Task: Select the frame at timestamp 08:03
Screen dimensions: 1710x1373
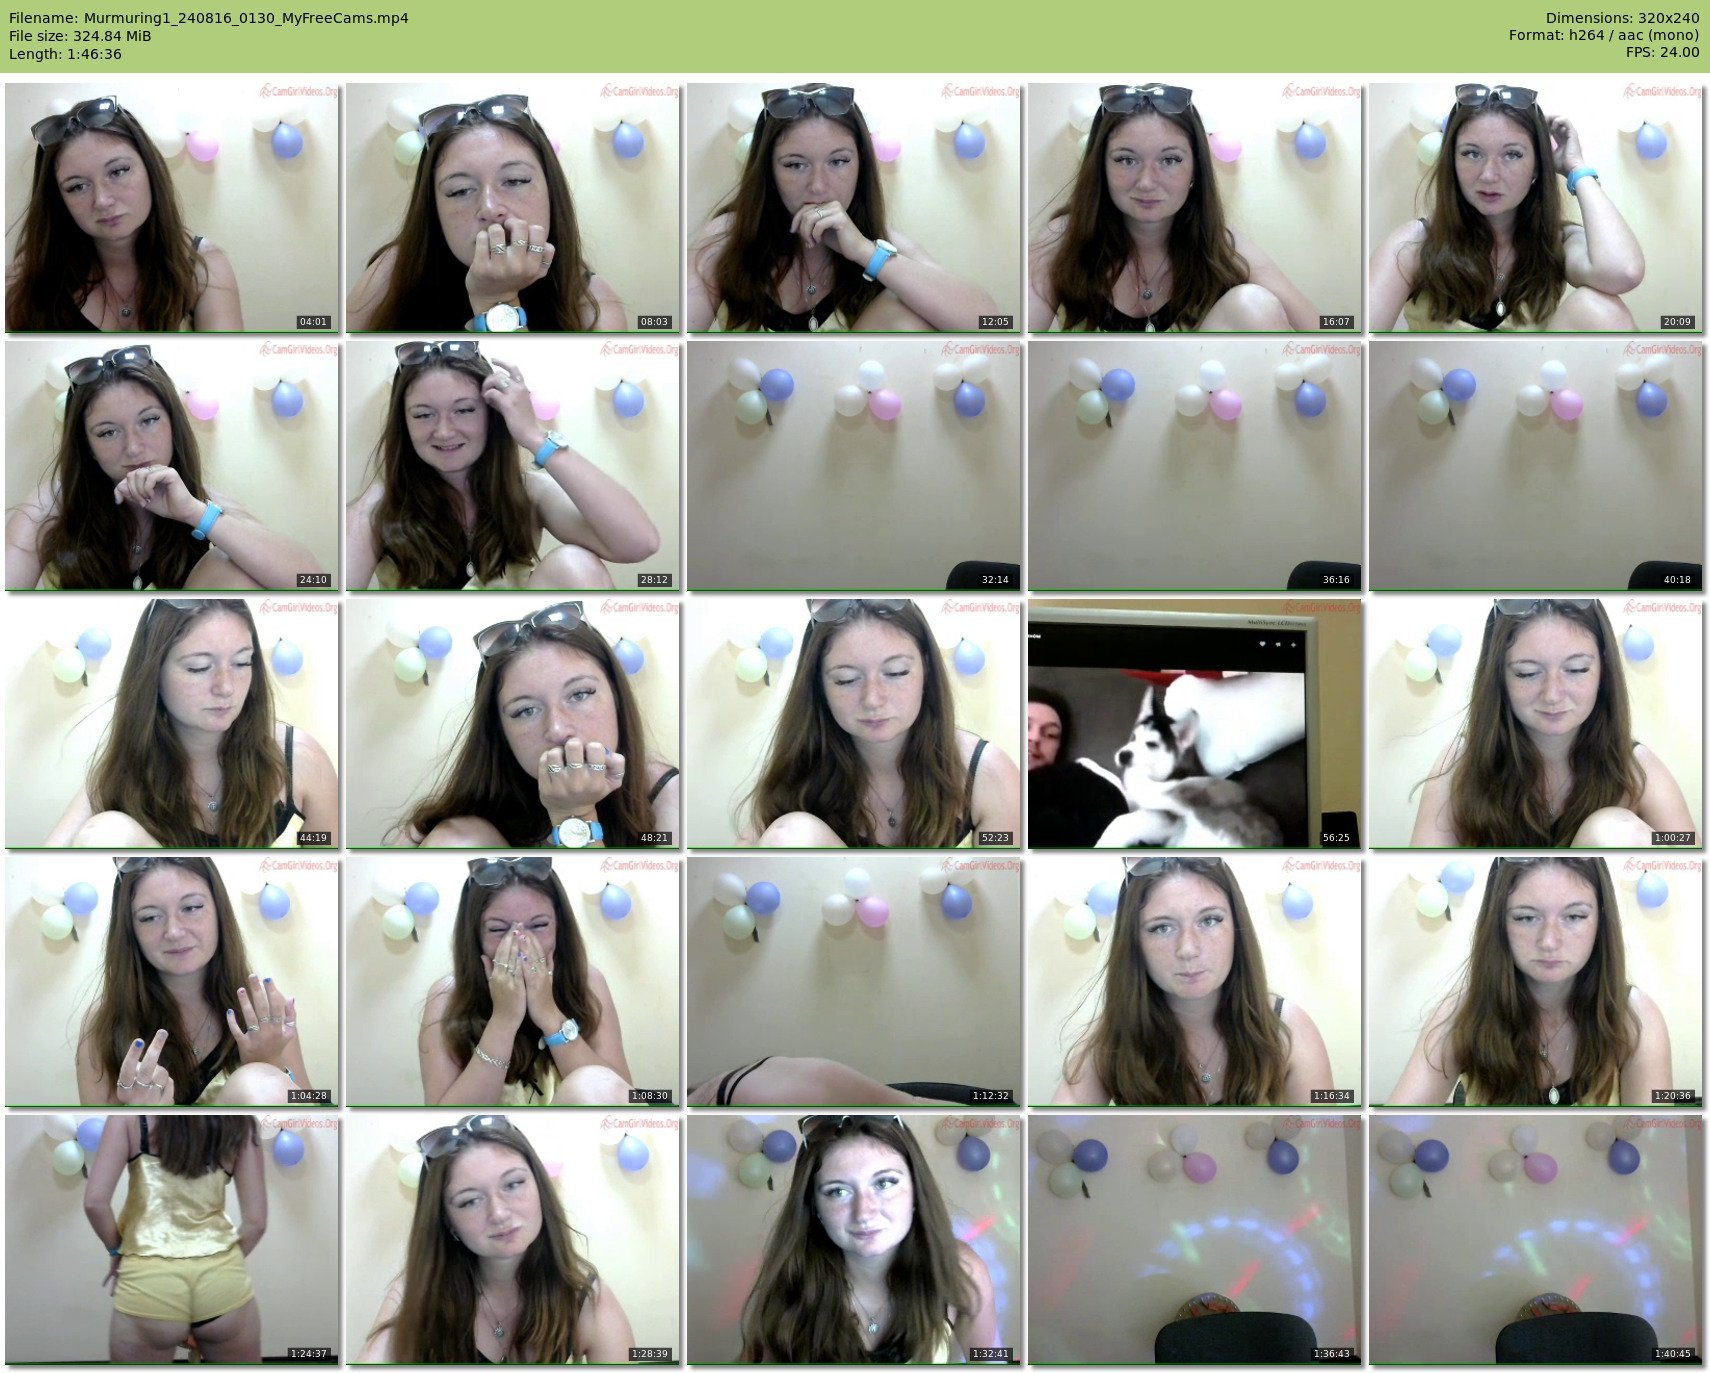Action: click(x=513, y=207)
